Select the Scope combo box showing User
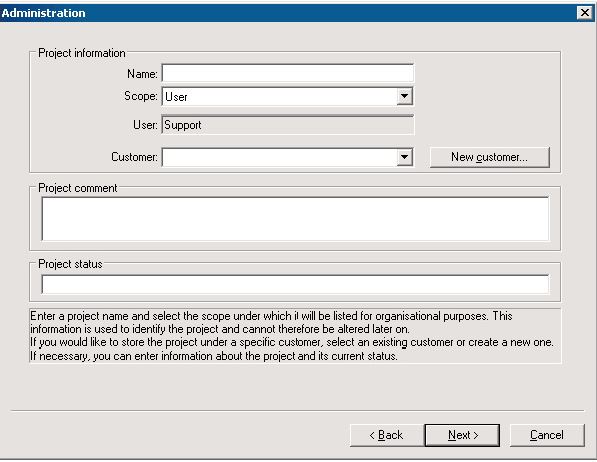This screenshot has width=597, height=462. (x=287, y=96)
